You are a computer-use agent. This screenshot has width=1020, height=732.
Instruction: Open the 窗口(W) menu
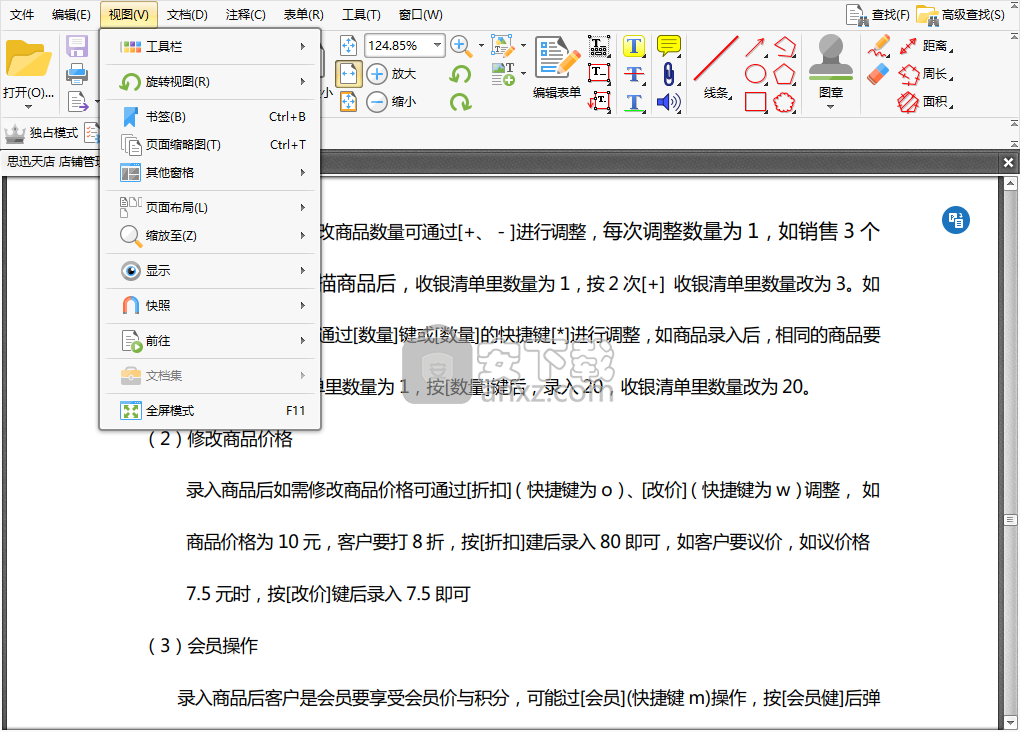tap(420, 14)
